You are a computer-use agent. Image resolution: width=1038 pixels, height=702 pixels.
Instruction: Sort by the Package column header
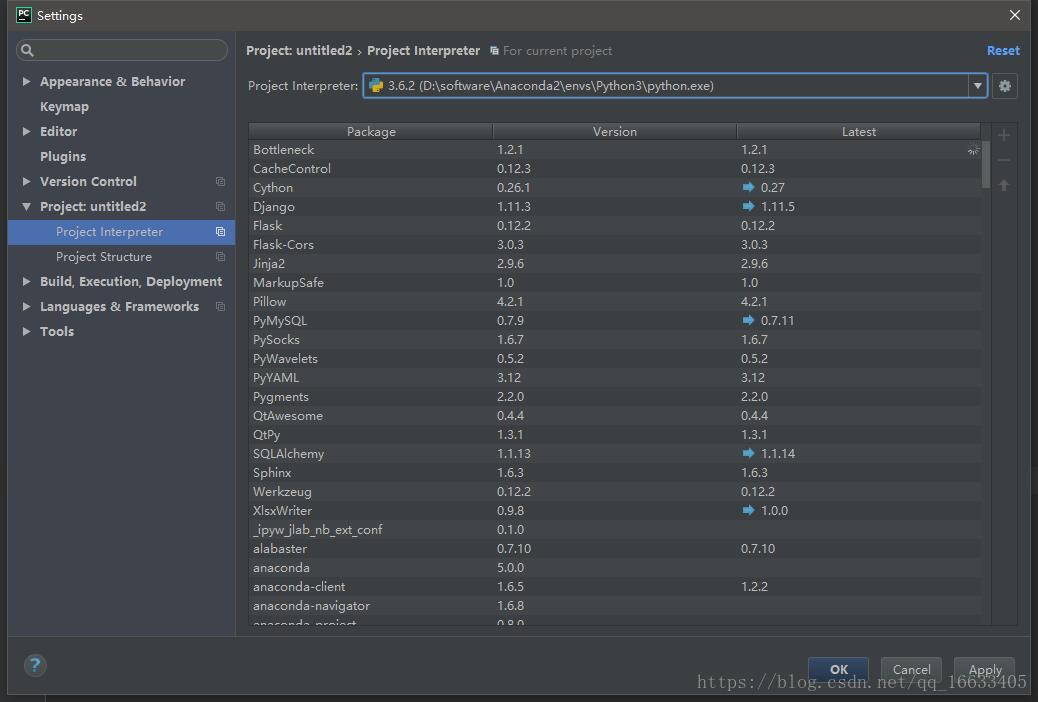[371, 131]
